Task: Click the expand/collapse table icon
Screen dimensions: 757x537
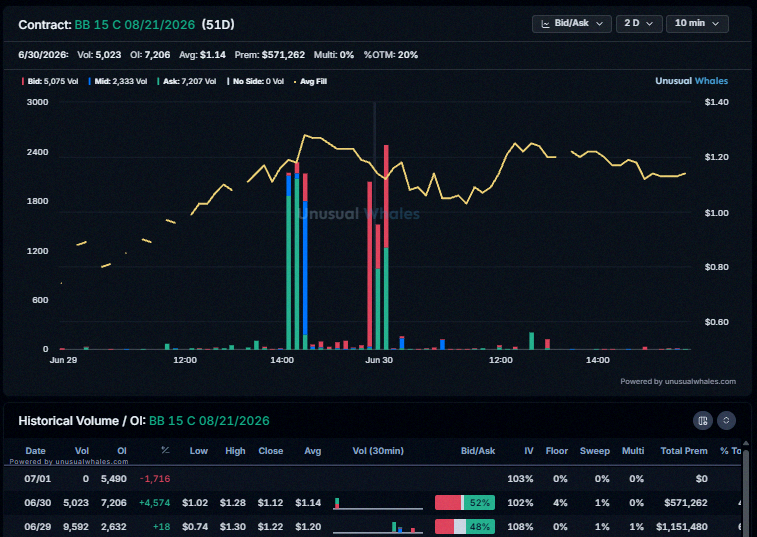Action: point(726,420)
